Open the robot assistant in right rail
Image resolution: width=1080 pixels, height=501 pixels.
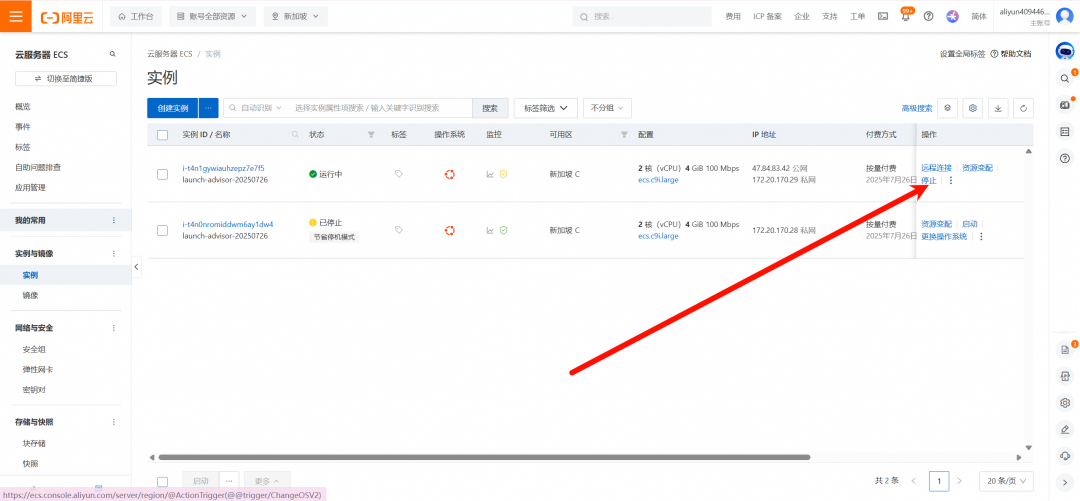tap(1064, 51)
